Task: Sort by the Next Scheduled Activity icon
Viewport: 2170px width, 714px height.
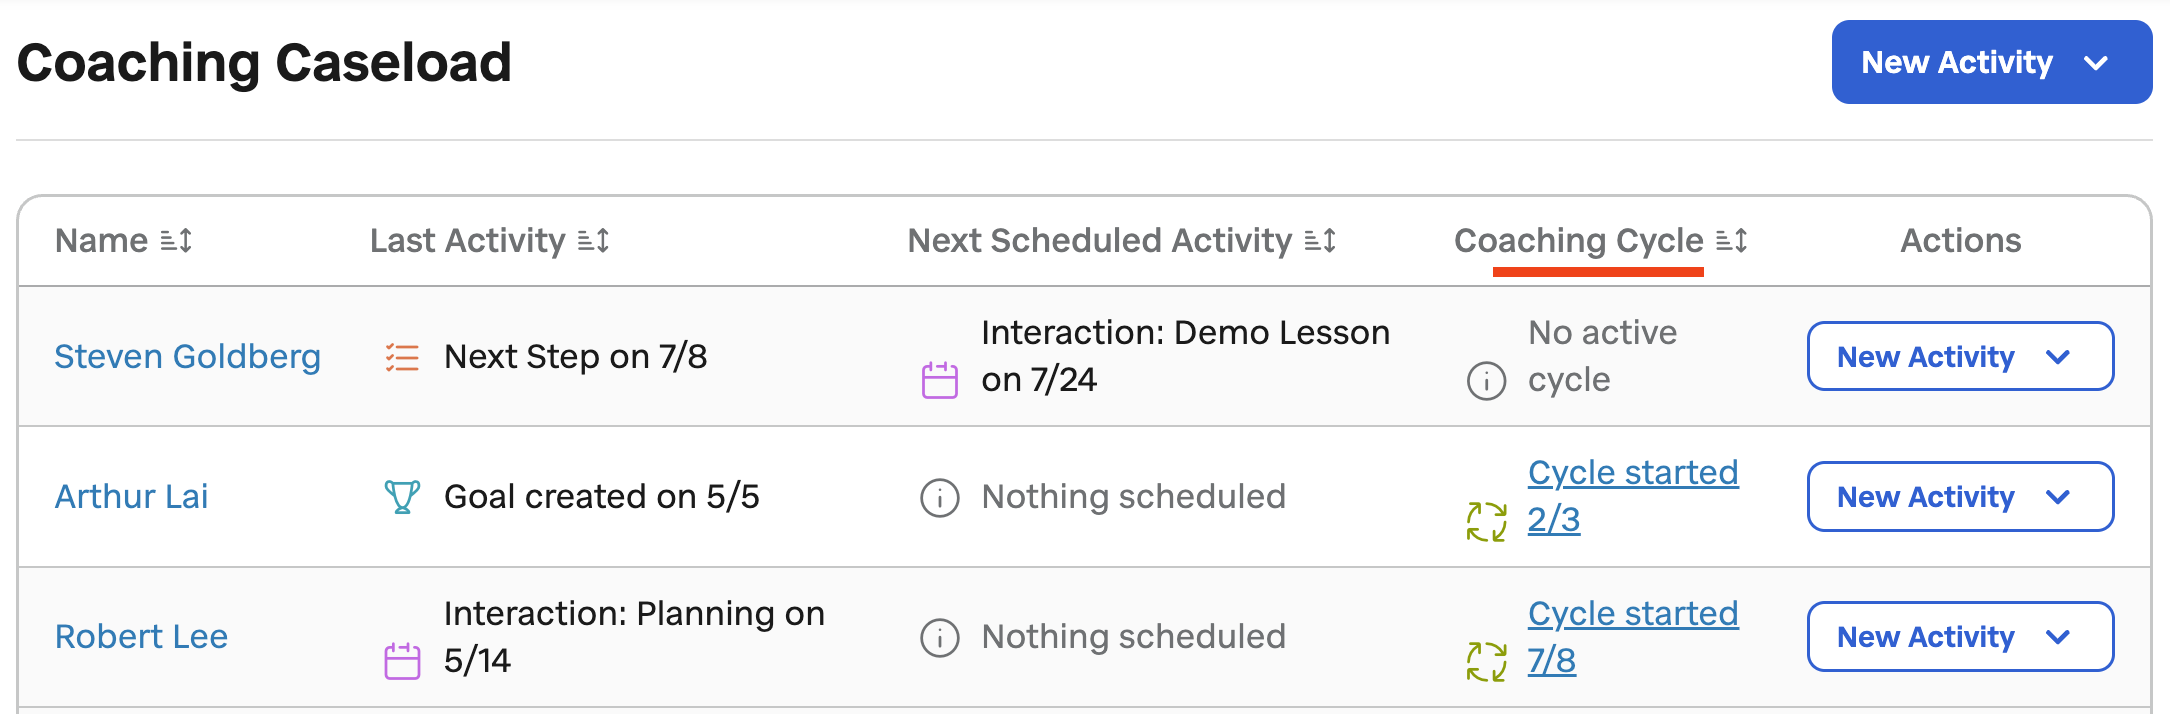Action: [x=1321, y=241]
